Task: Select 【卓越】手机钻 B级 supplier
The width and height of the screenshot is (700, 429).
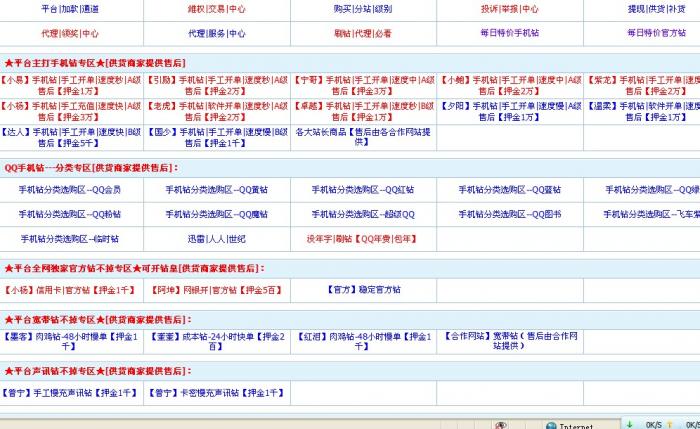Action: (x=363, y=111)
